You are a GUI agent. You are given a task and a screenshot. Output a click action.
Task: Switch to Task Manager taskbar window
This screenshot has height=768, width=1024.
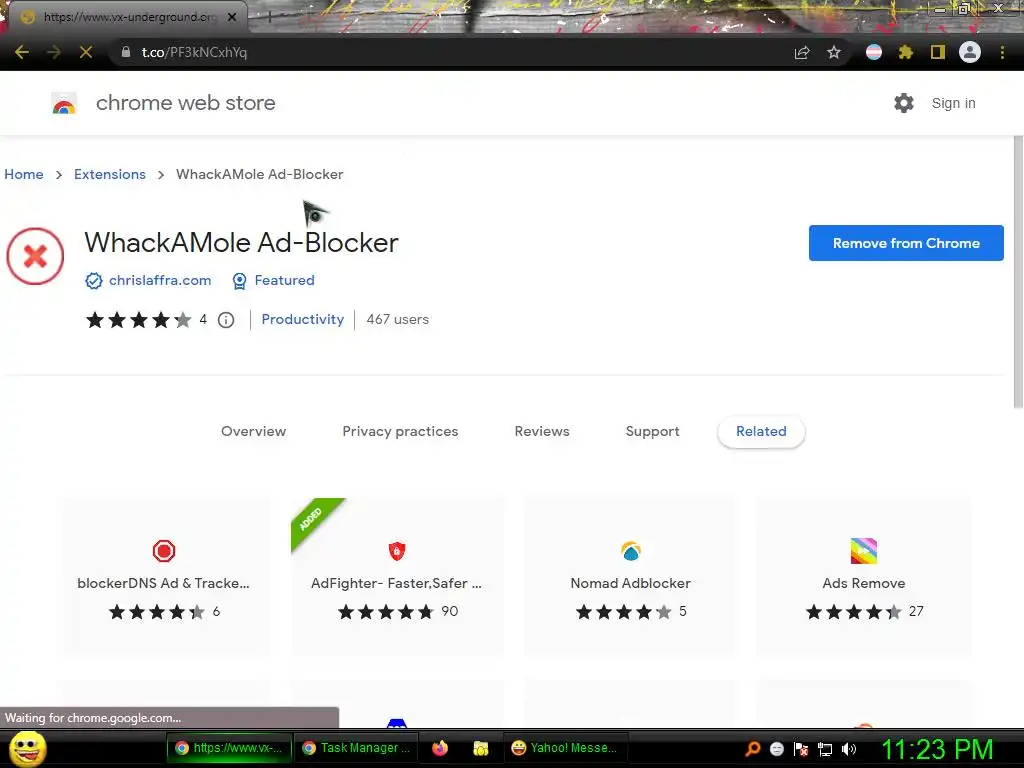click(x=357, y=748)
